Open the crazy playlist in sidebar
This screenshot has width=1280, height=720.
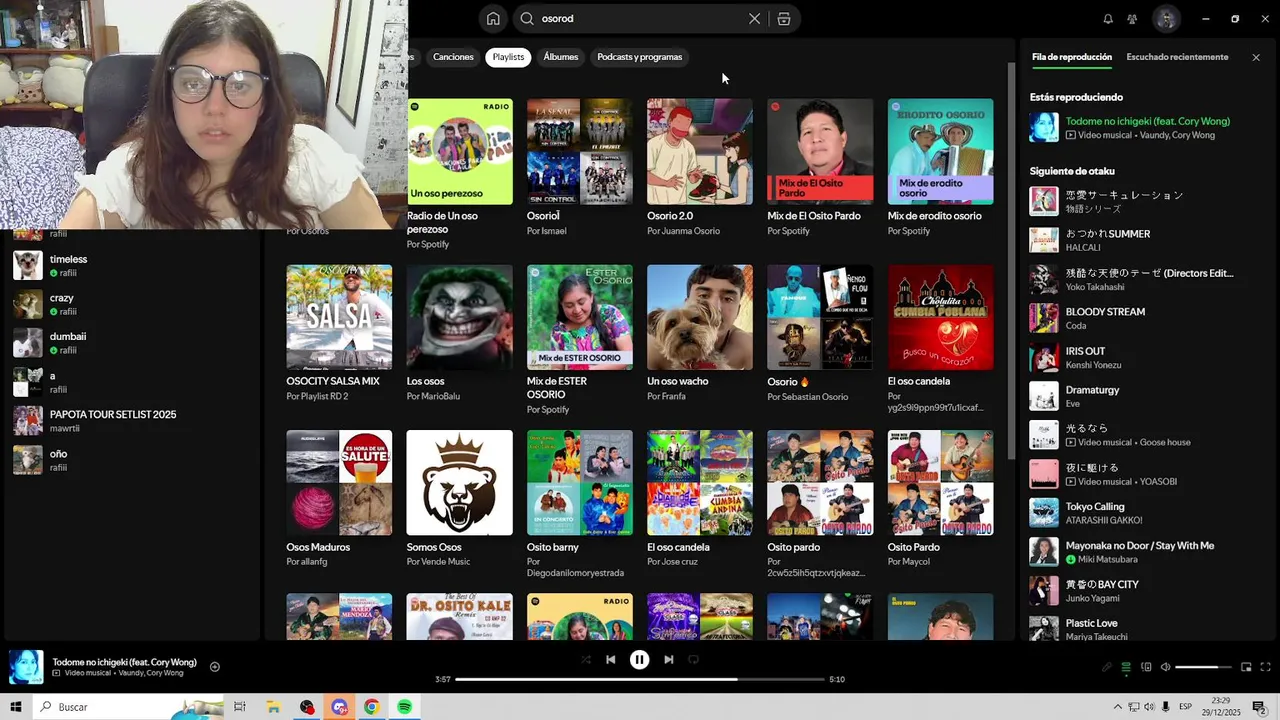(x=130, y=304)
